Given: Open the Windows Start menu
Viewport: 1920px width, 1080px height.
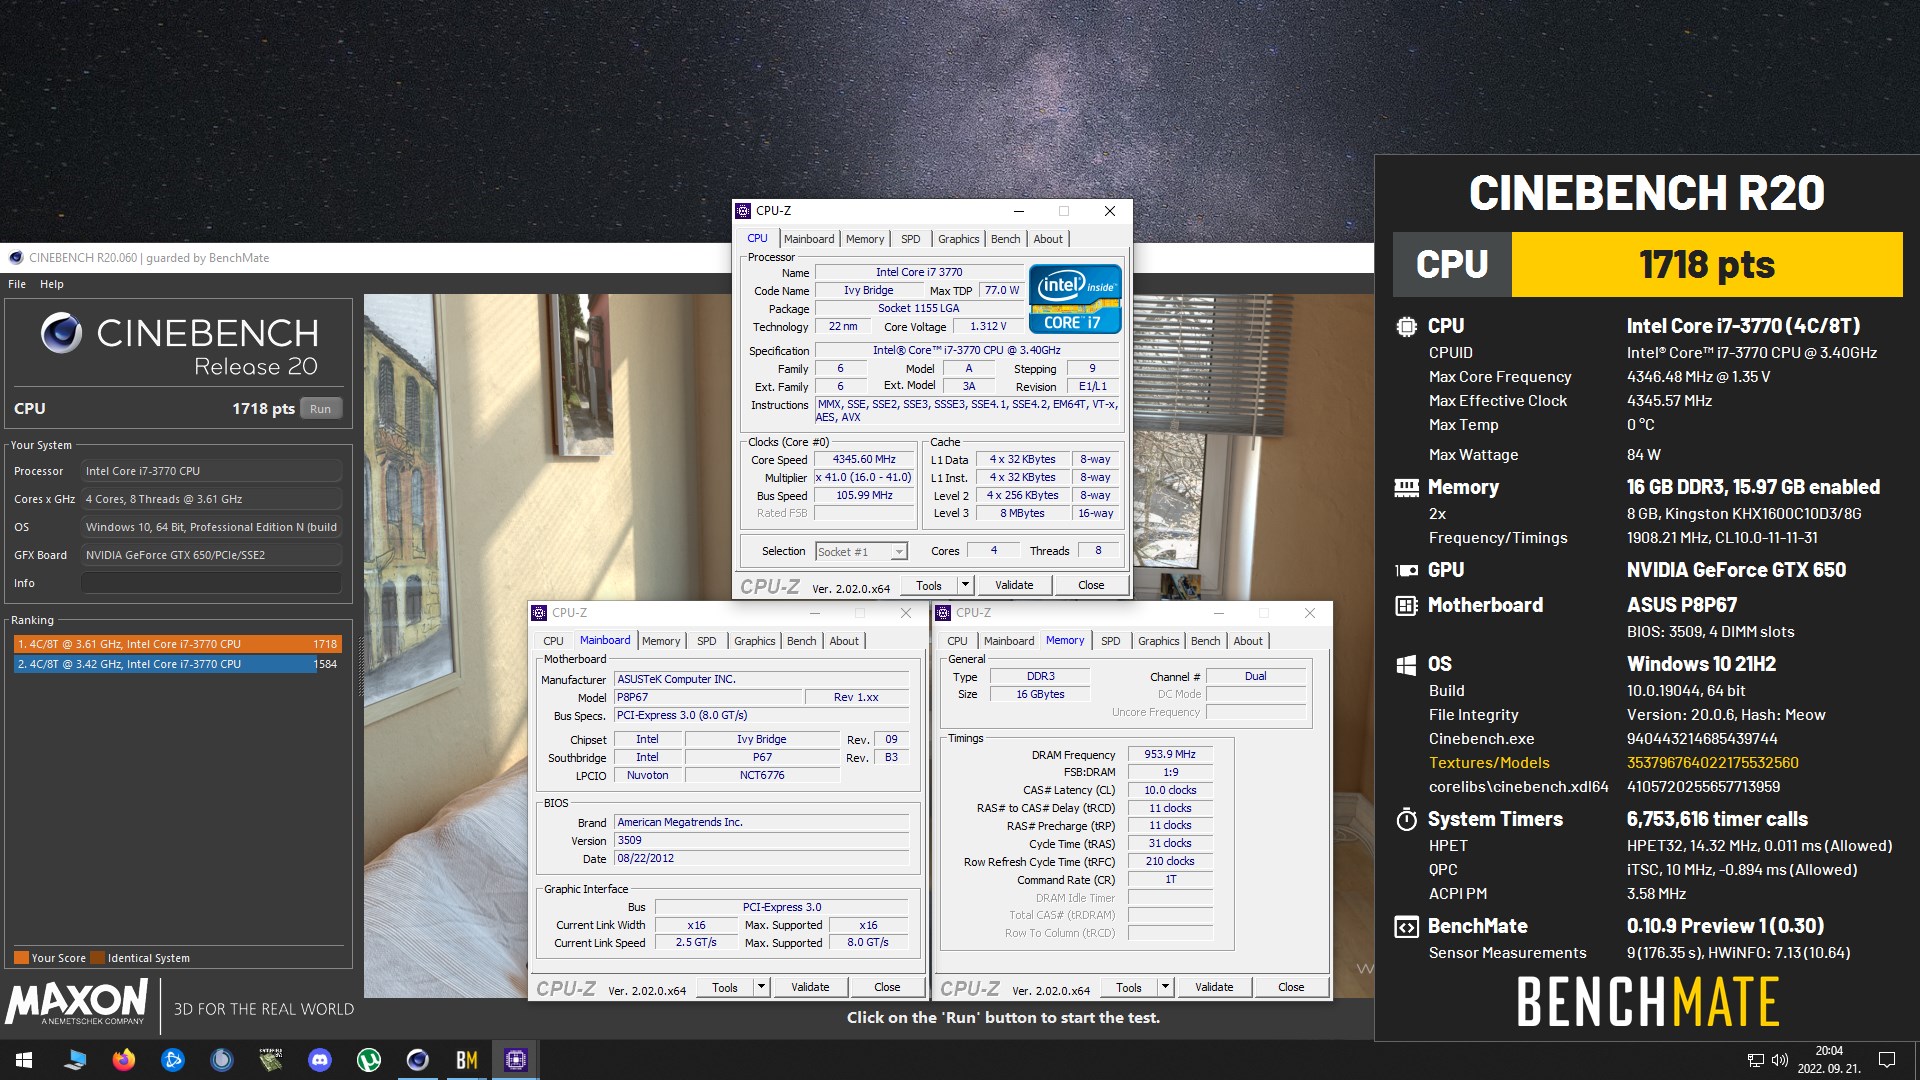Looking at the screenshot, I should coord(24,1060).
